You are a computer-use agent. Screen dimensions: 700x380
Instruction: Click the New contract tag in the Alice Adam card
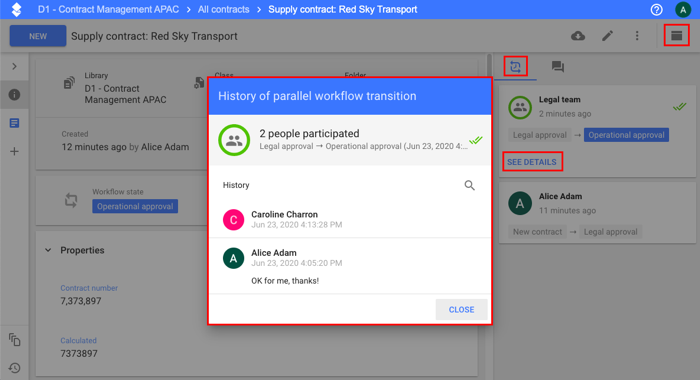538,232
